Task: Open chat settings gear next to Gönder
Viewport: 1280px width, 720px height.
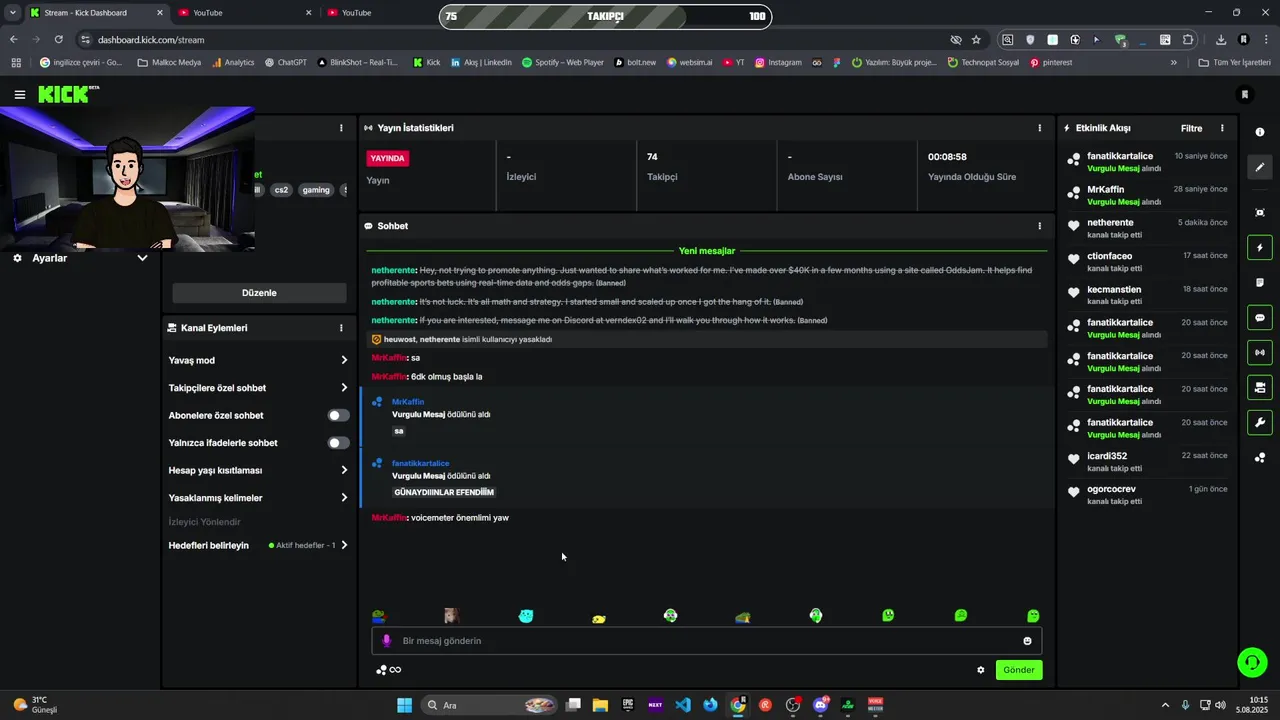Action: pyautogui.click(x=981, y=670)
